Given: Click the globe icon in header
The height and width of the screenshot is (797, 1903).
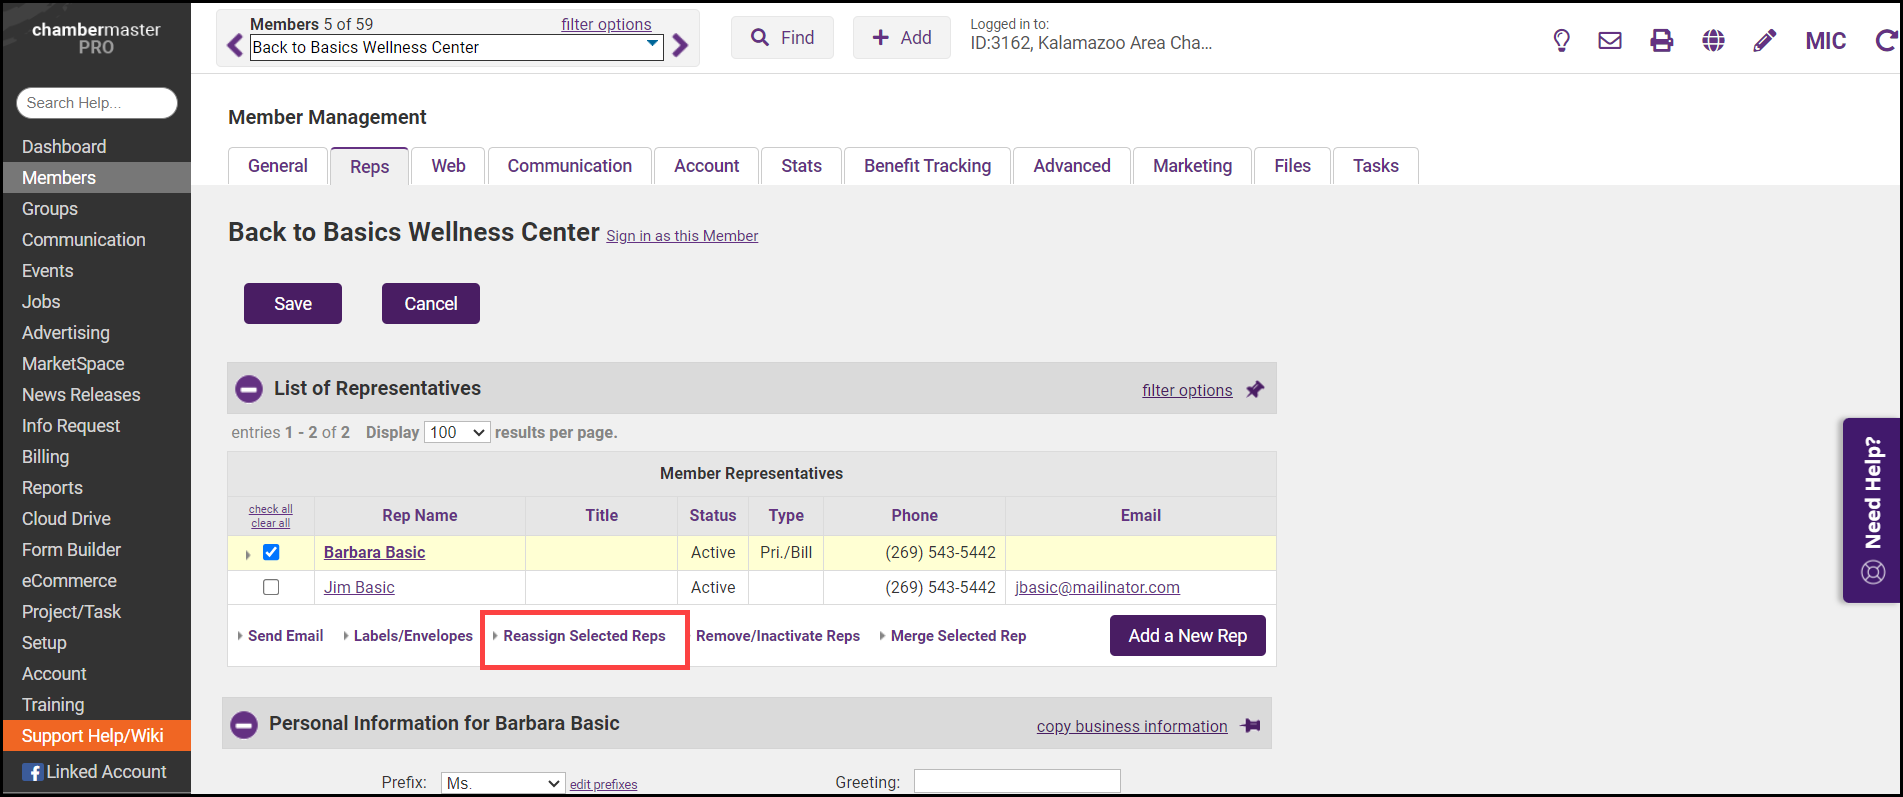Looking at the screenshot, I should 1713,41.
